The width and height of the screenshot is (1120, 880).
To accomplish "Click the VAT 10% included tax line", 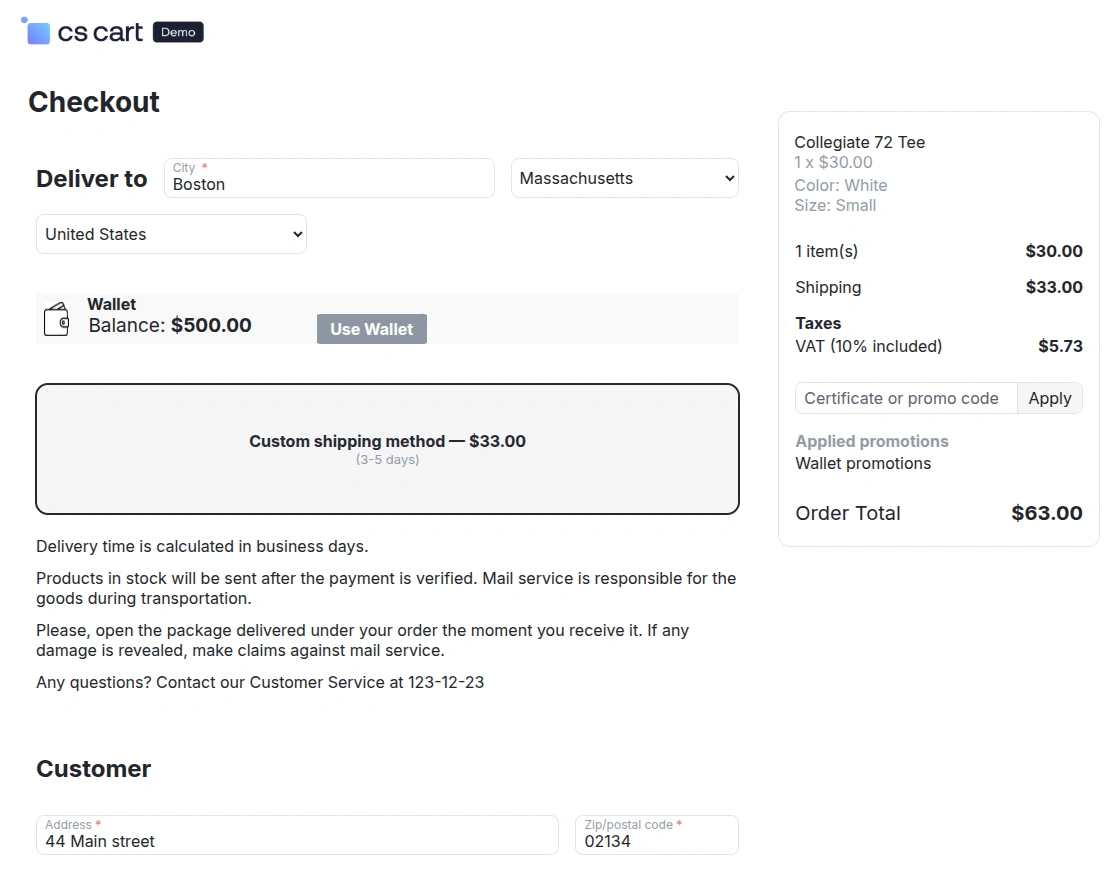I will pos(868,346).
